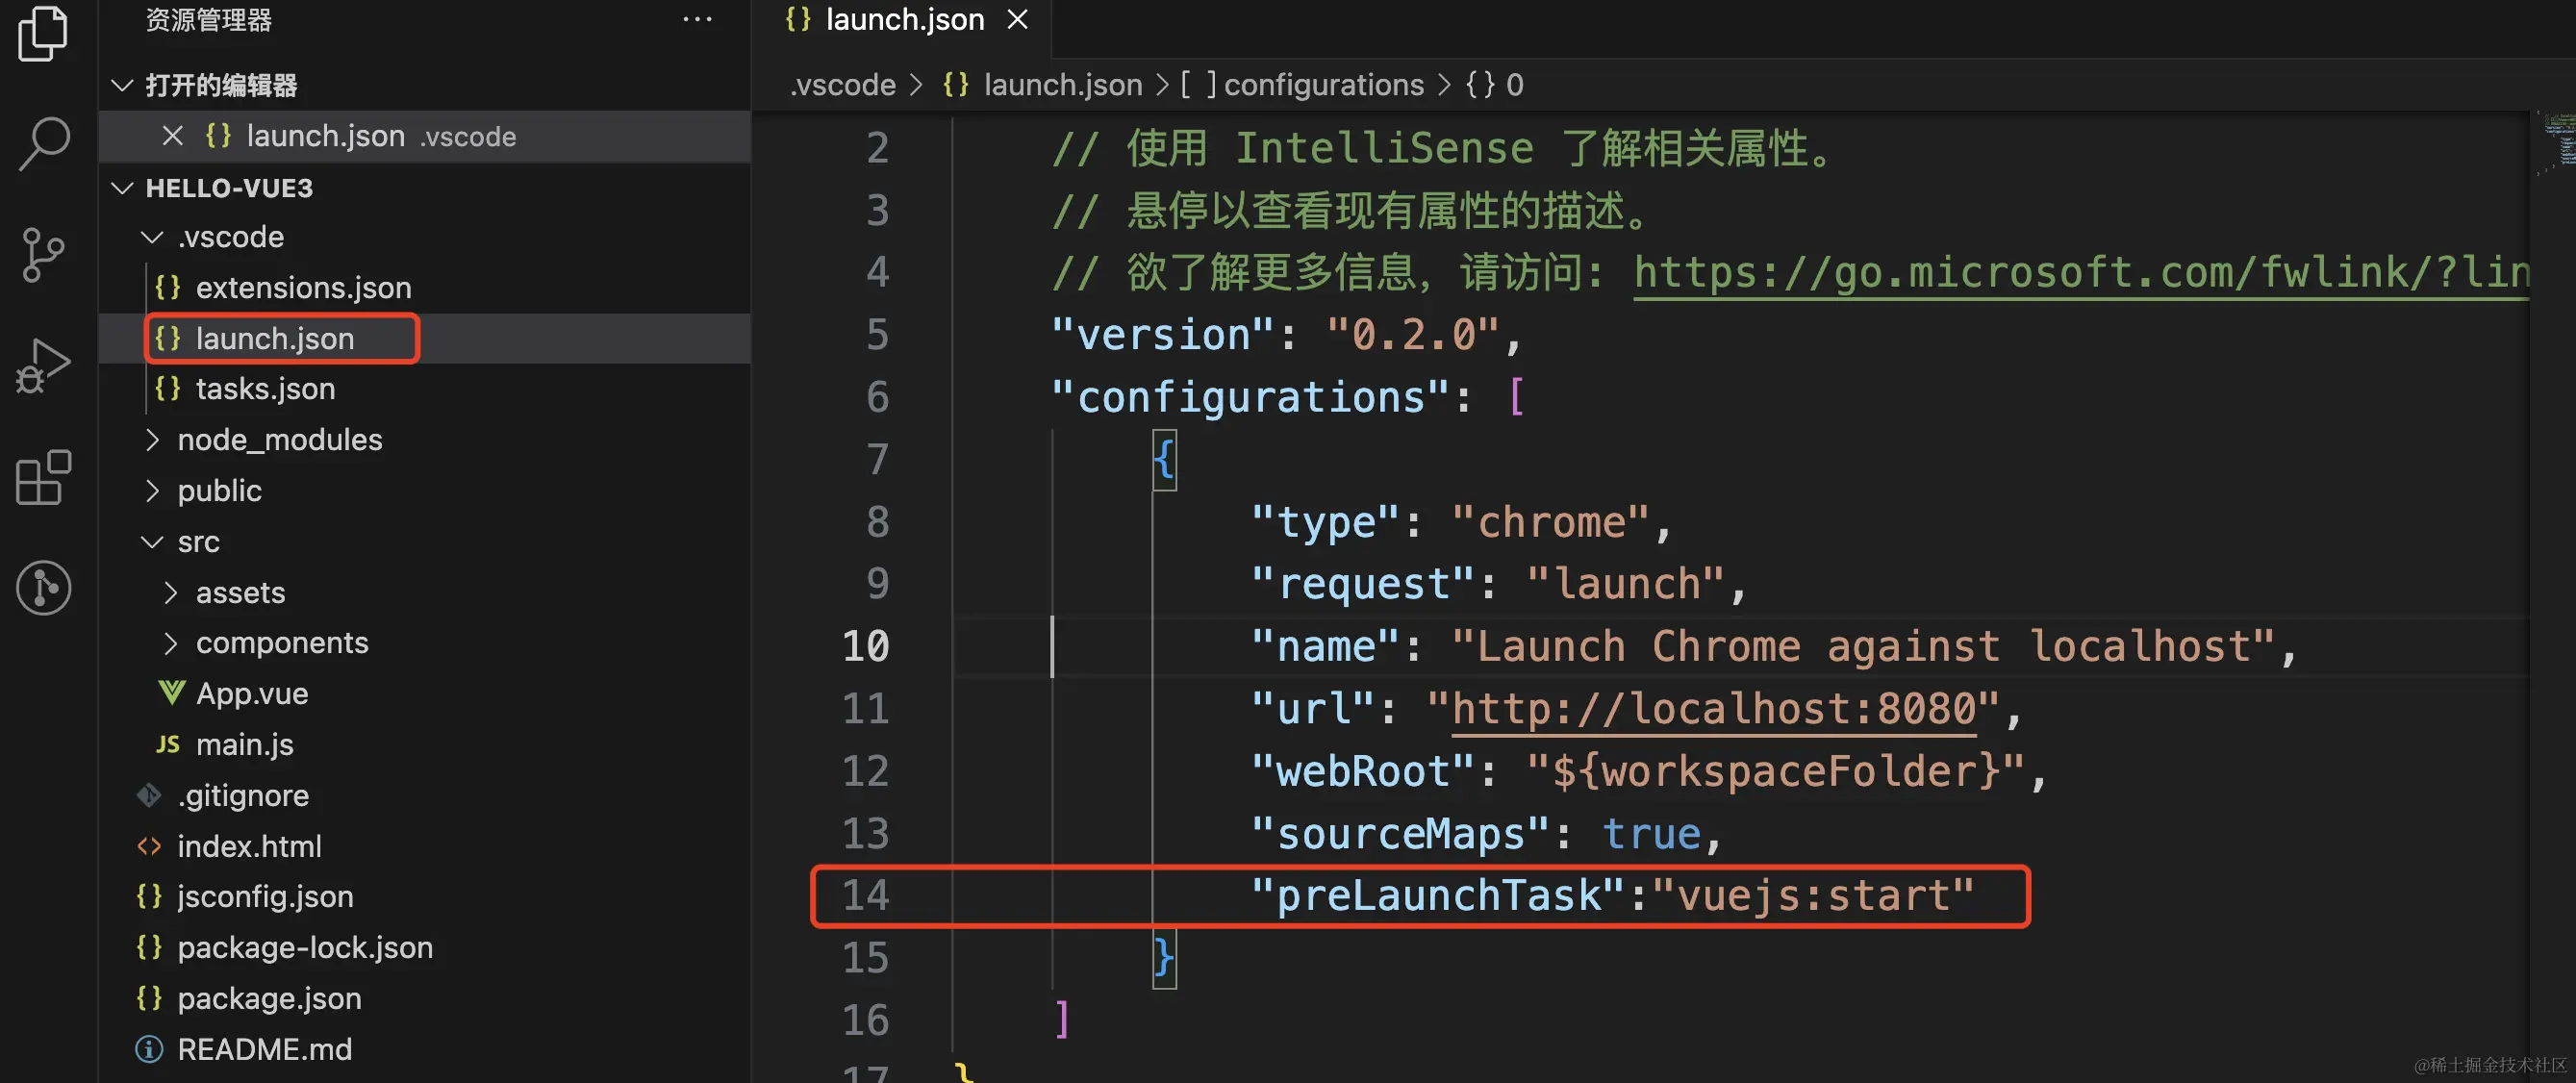Select the Source Control icon
Image resolution: width=2576 pixels, height=1083 pixels.
tap(42, 254)
